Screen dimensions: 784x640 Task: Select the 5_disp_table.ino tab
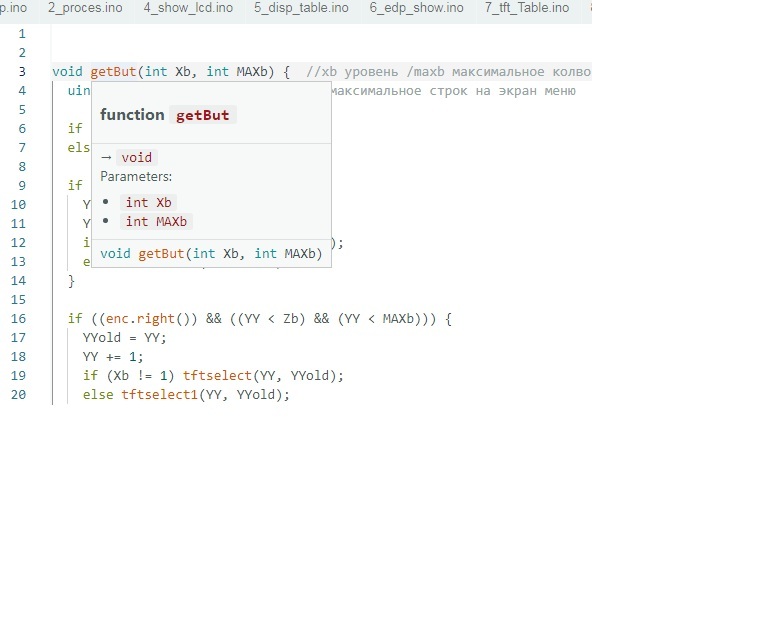(x=301, y=8)
